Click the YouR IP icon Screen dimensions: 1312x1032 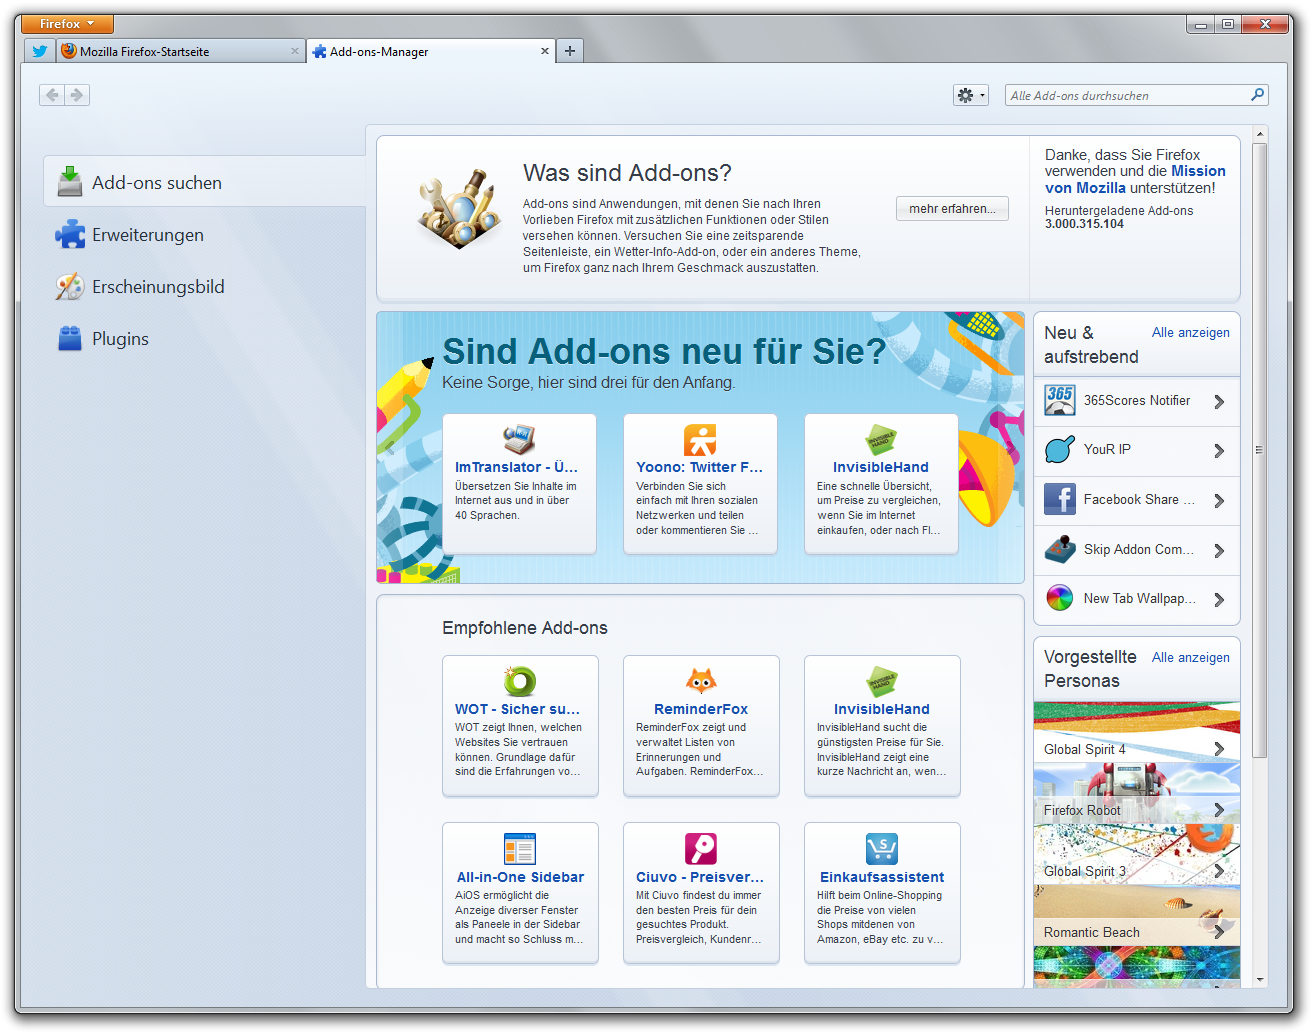1060,450
